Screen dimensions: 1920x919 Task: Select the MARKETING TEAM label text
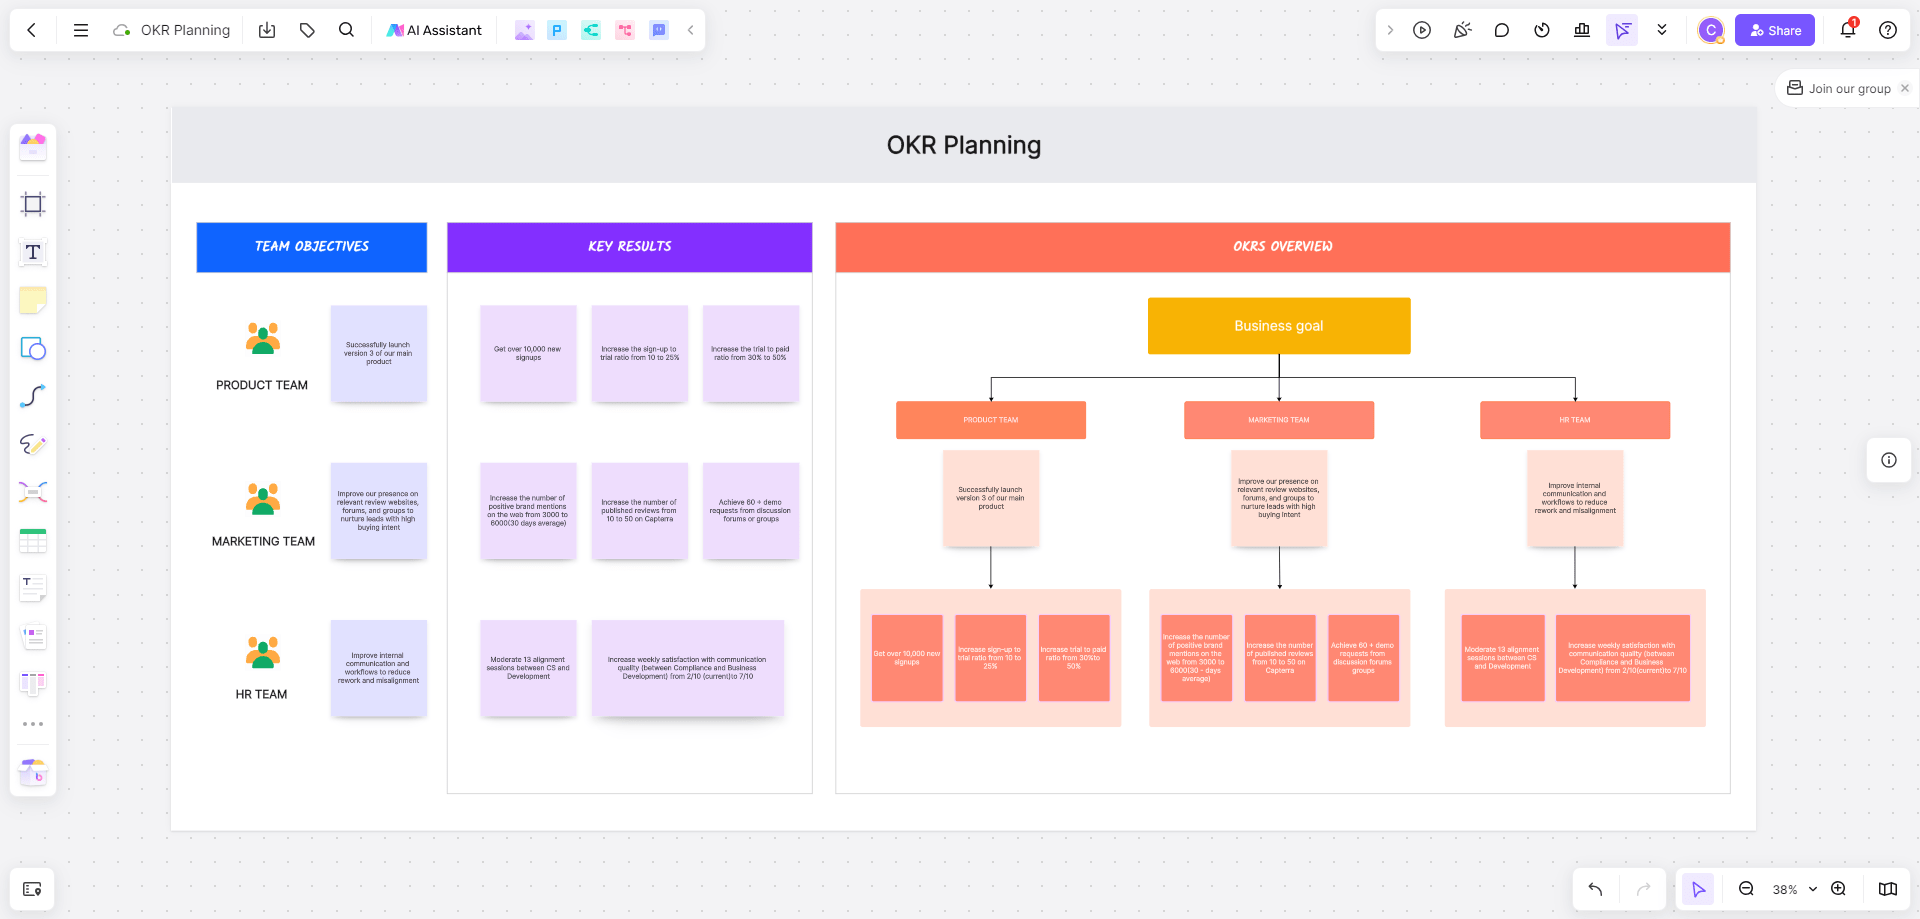263,541
